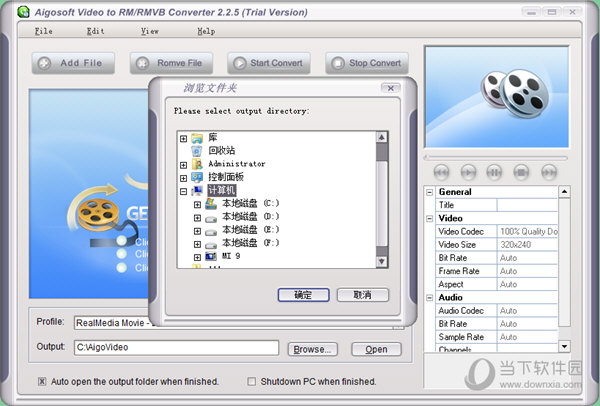Click the play button under preview

[468, 172]
